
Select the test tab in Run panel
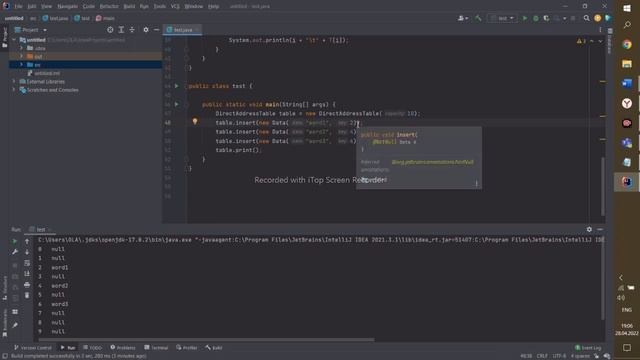click(40, 229)
